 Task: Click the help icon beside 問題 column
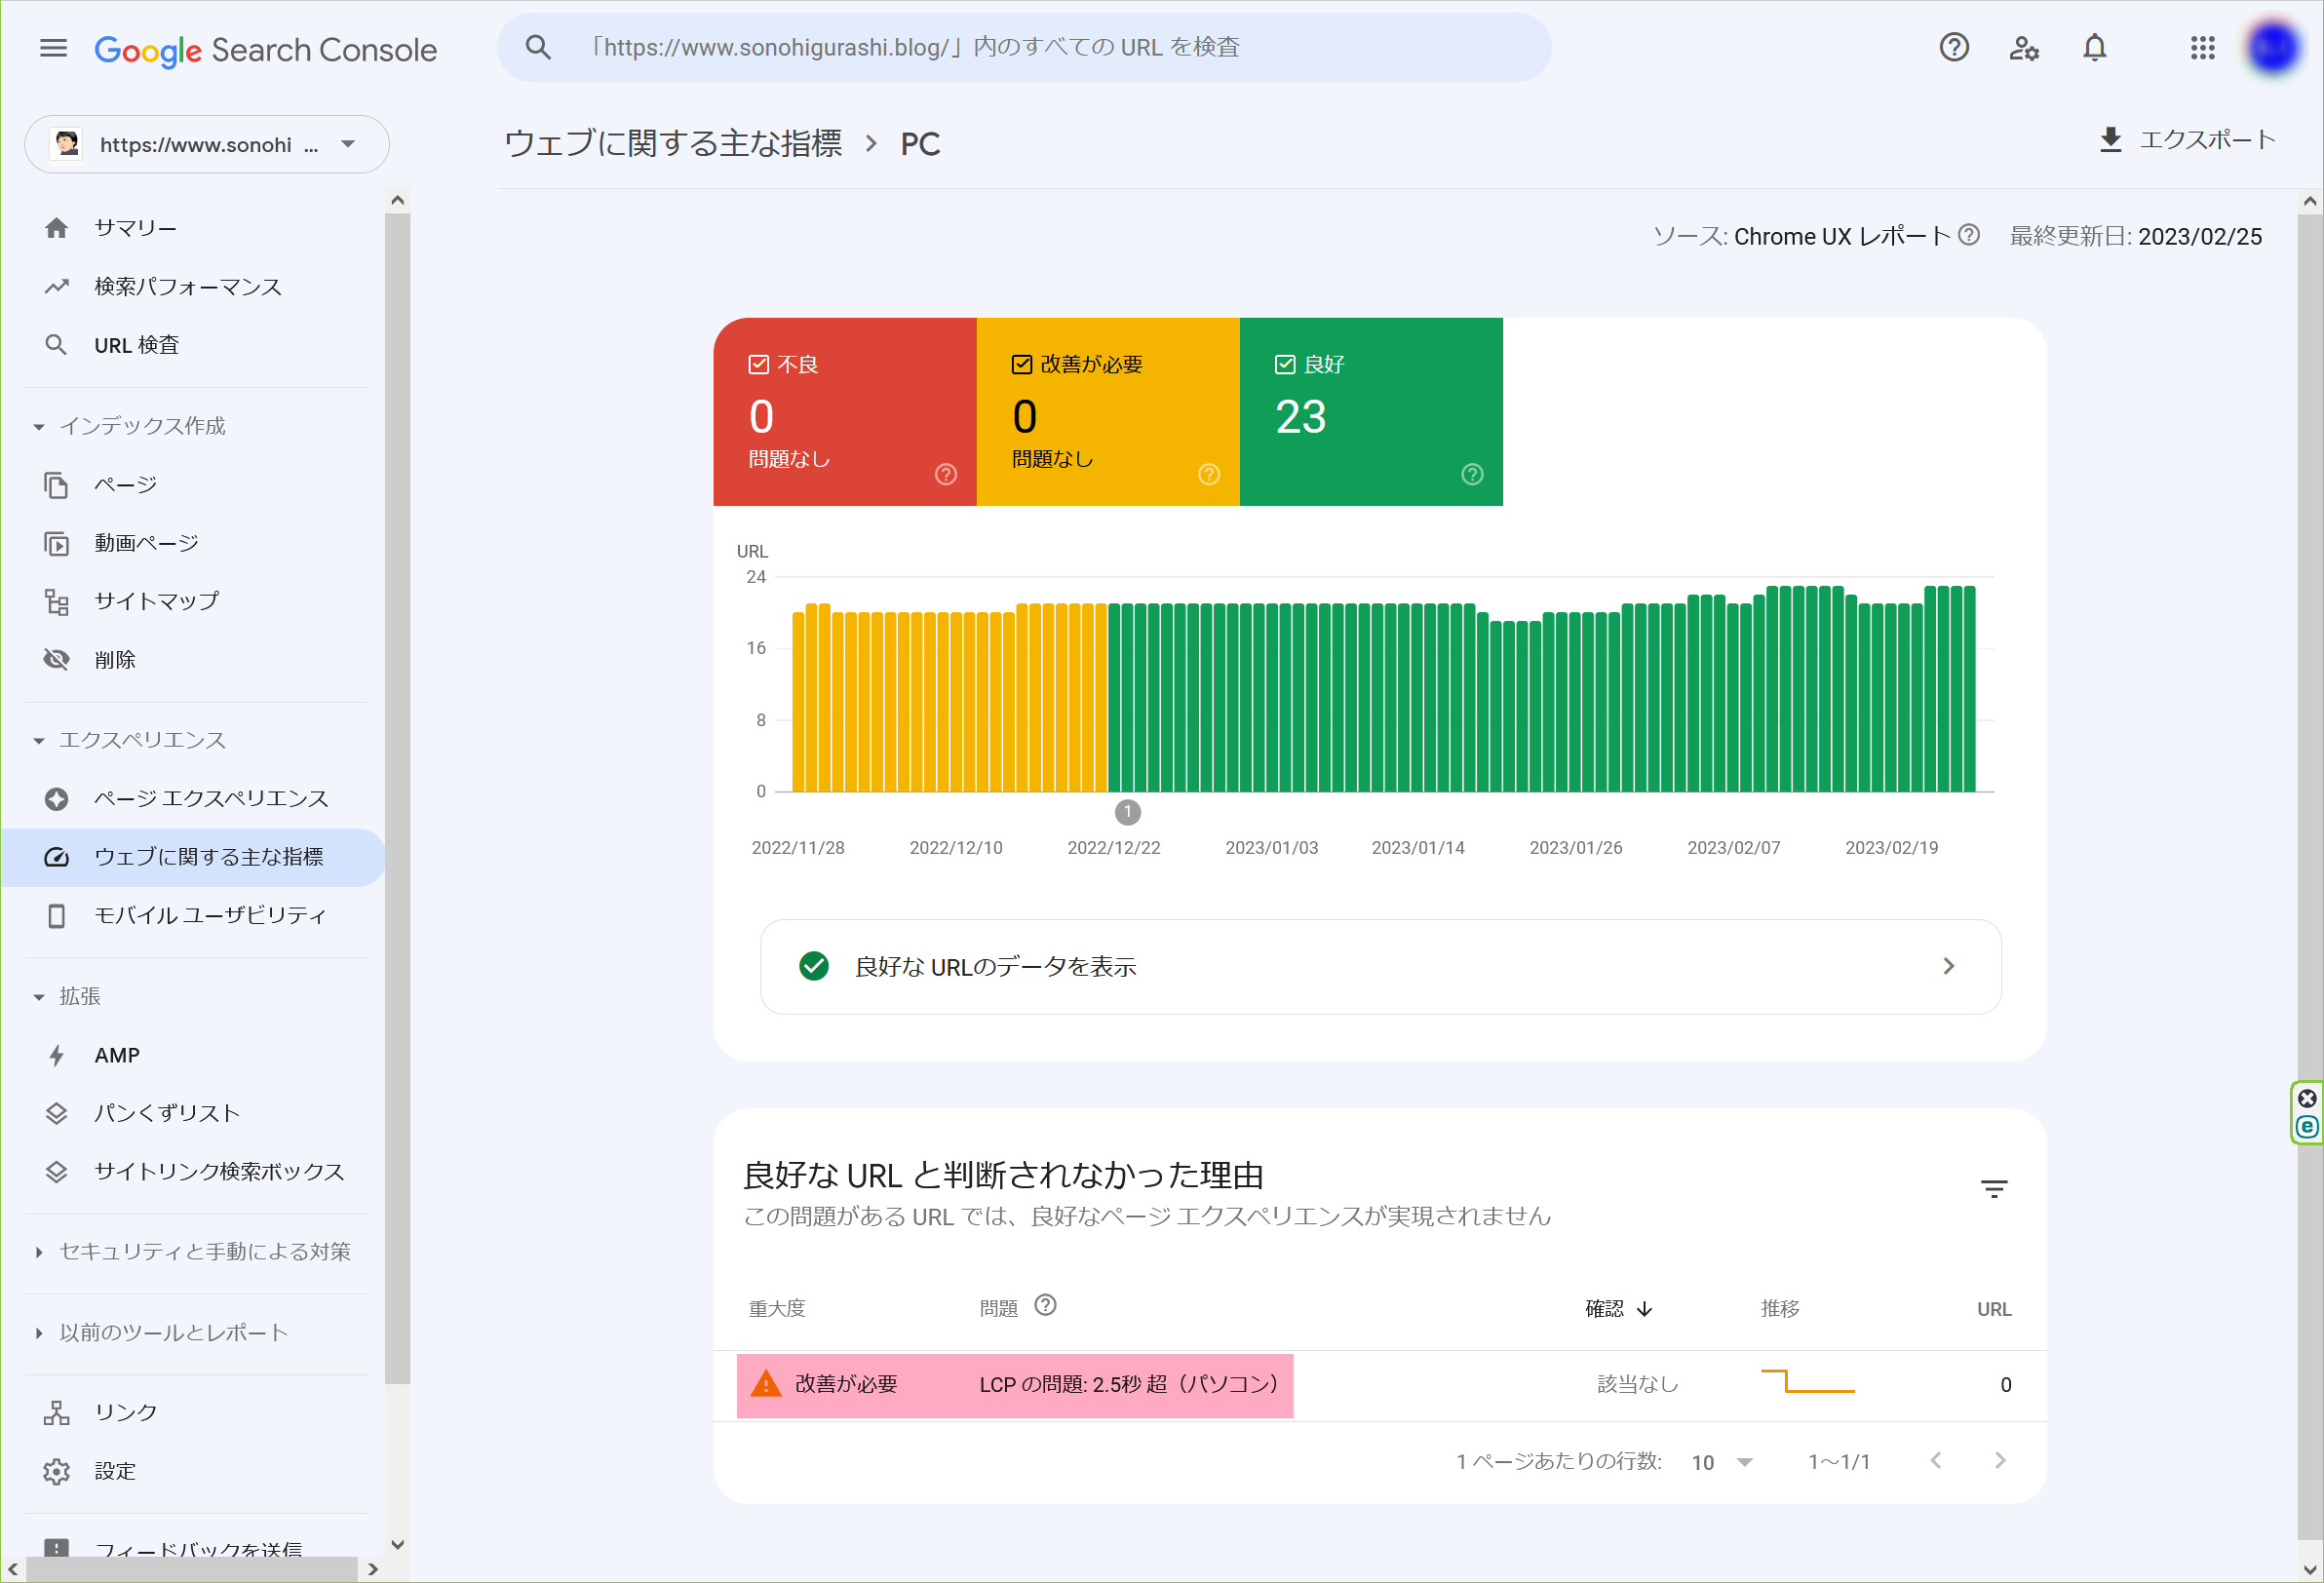(1044, 1305)
